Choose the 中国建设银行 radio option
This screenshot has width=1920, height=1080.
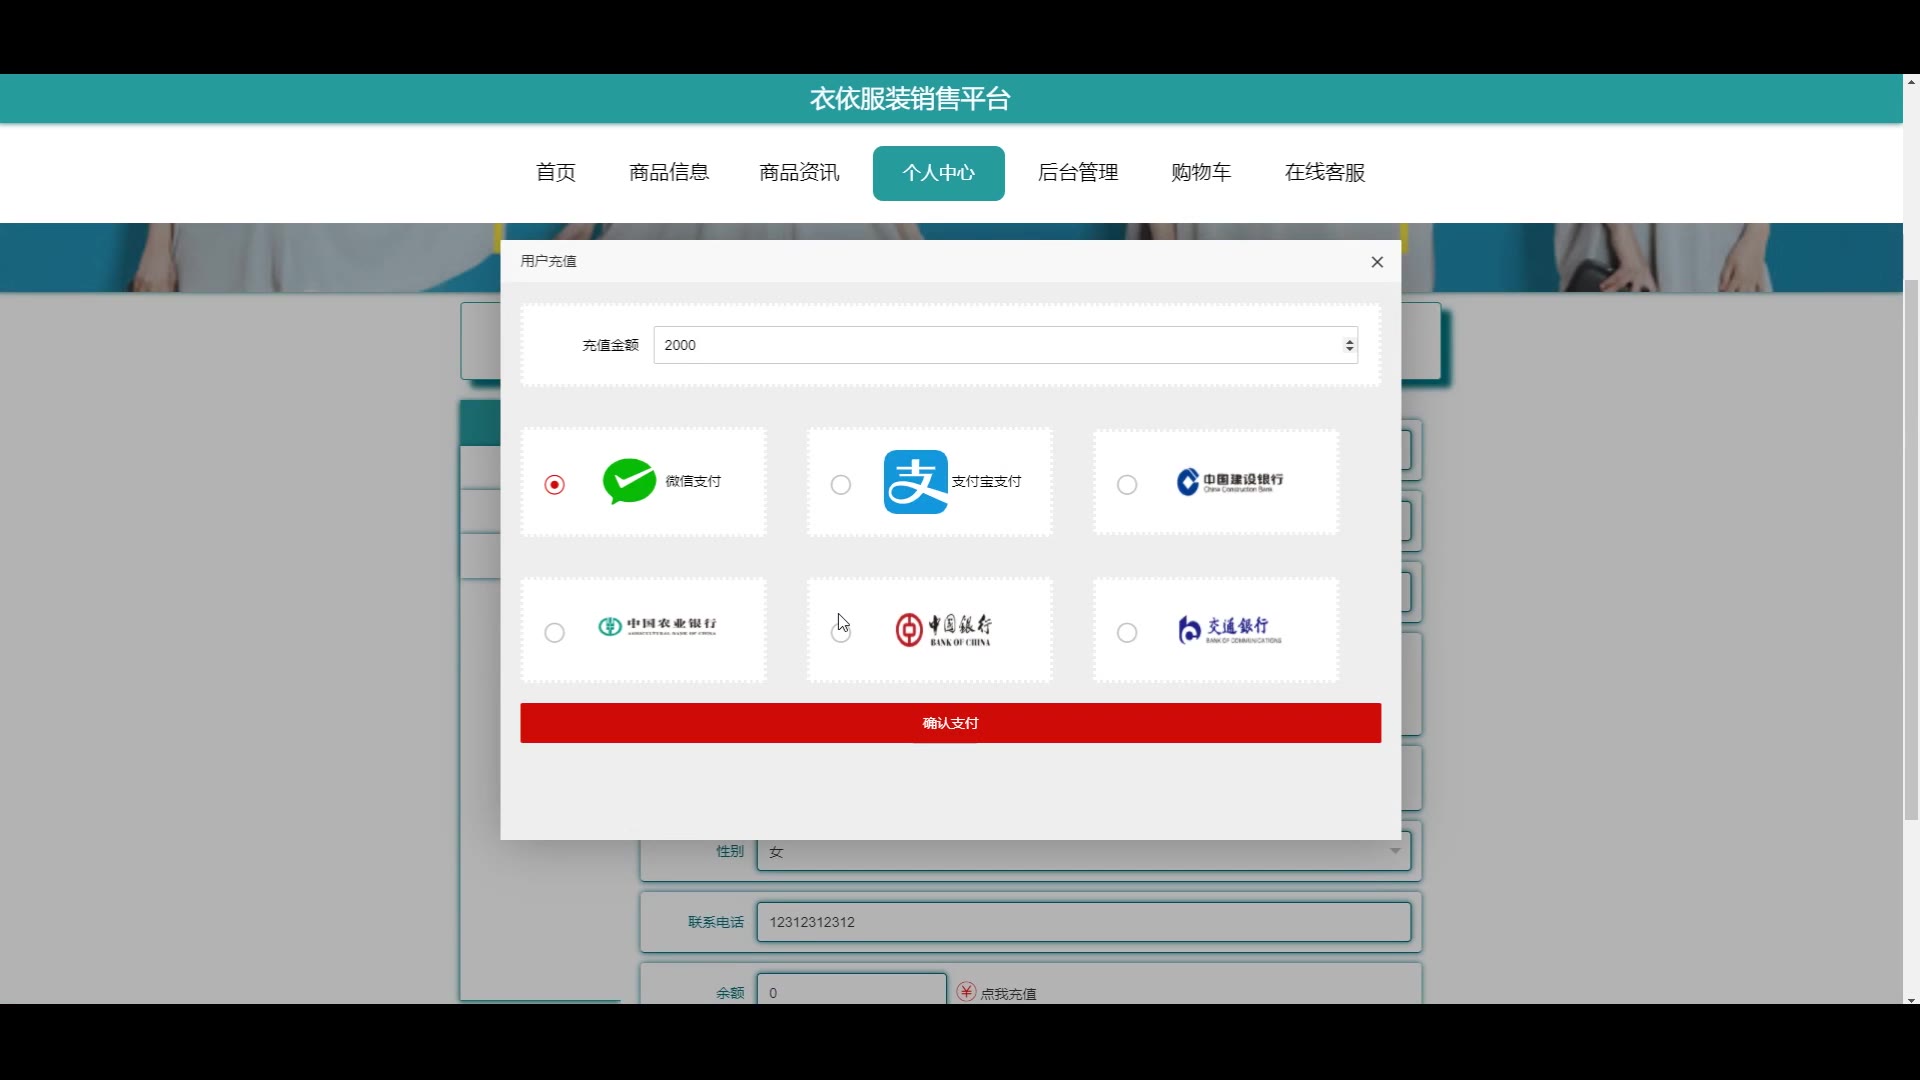click(1127, 485)
